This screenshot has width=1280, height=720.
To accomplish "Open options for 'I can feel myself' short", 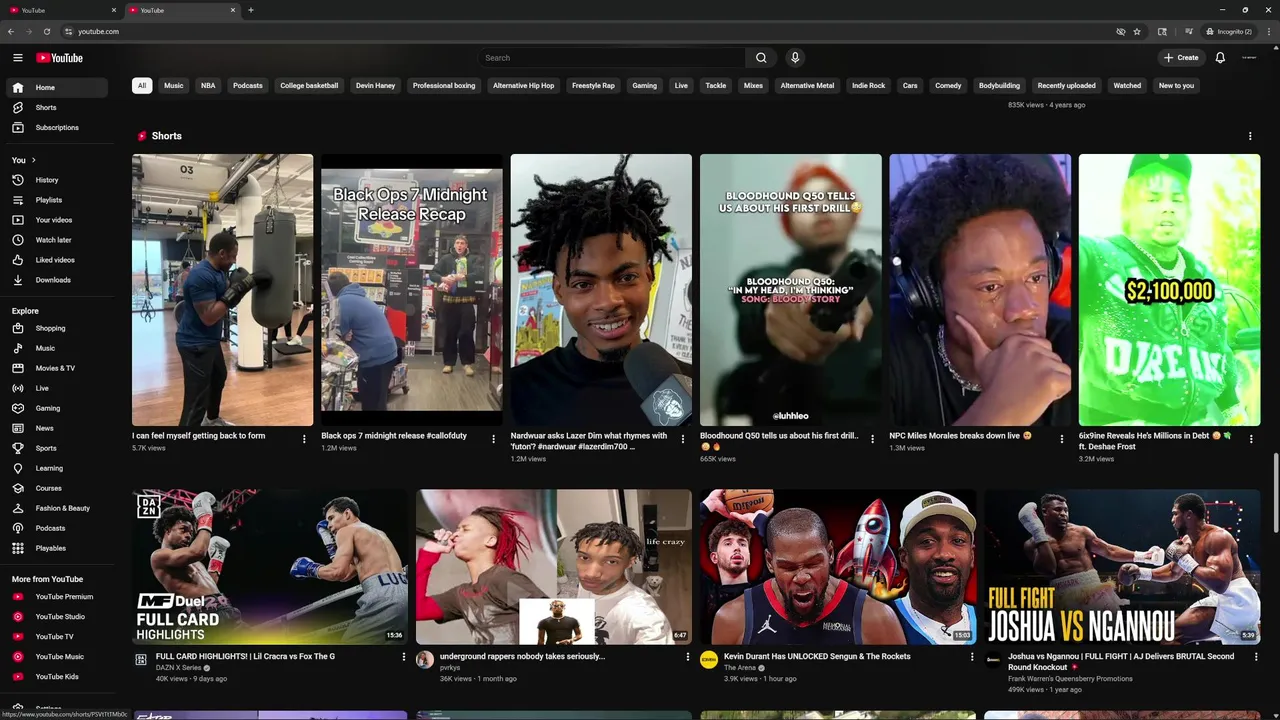I will 304,438.
